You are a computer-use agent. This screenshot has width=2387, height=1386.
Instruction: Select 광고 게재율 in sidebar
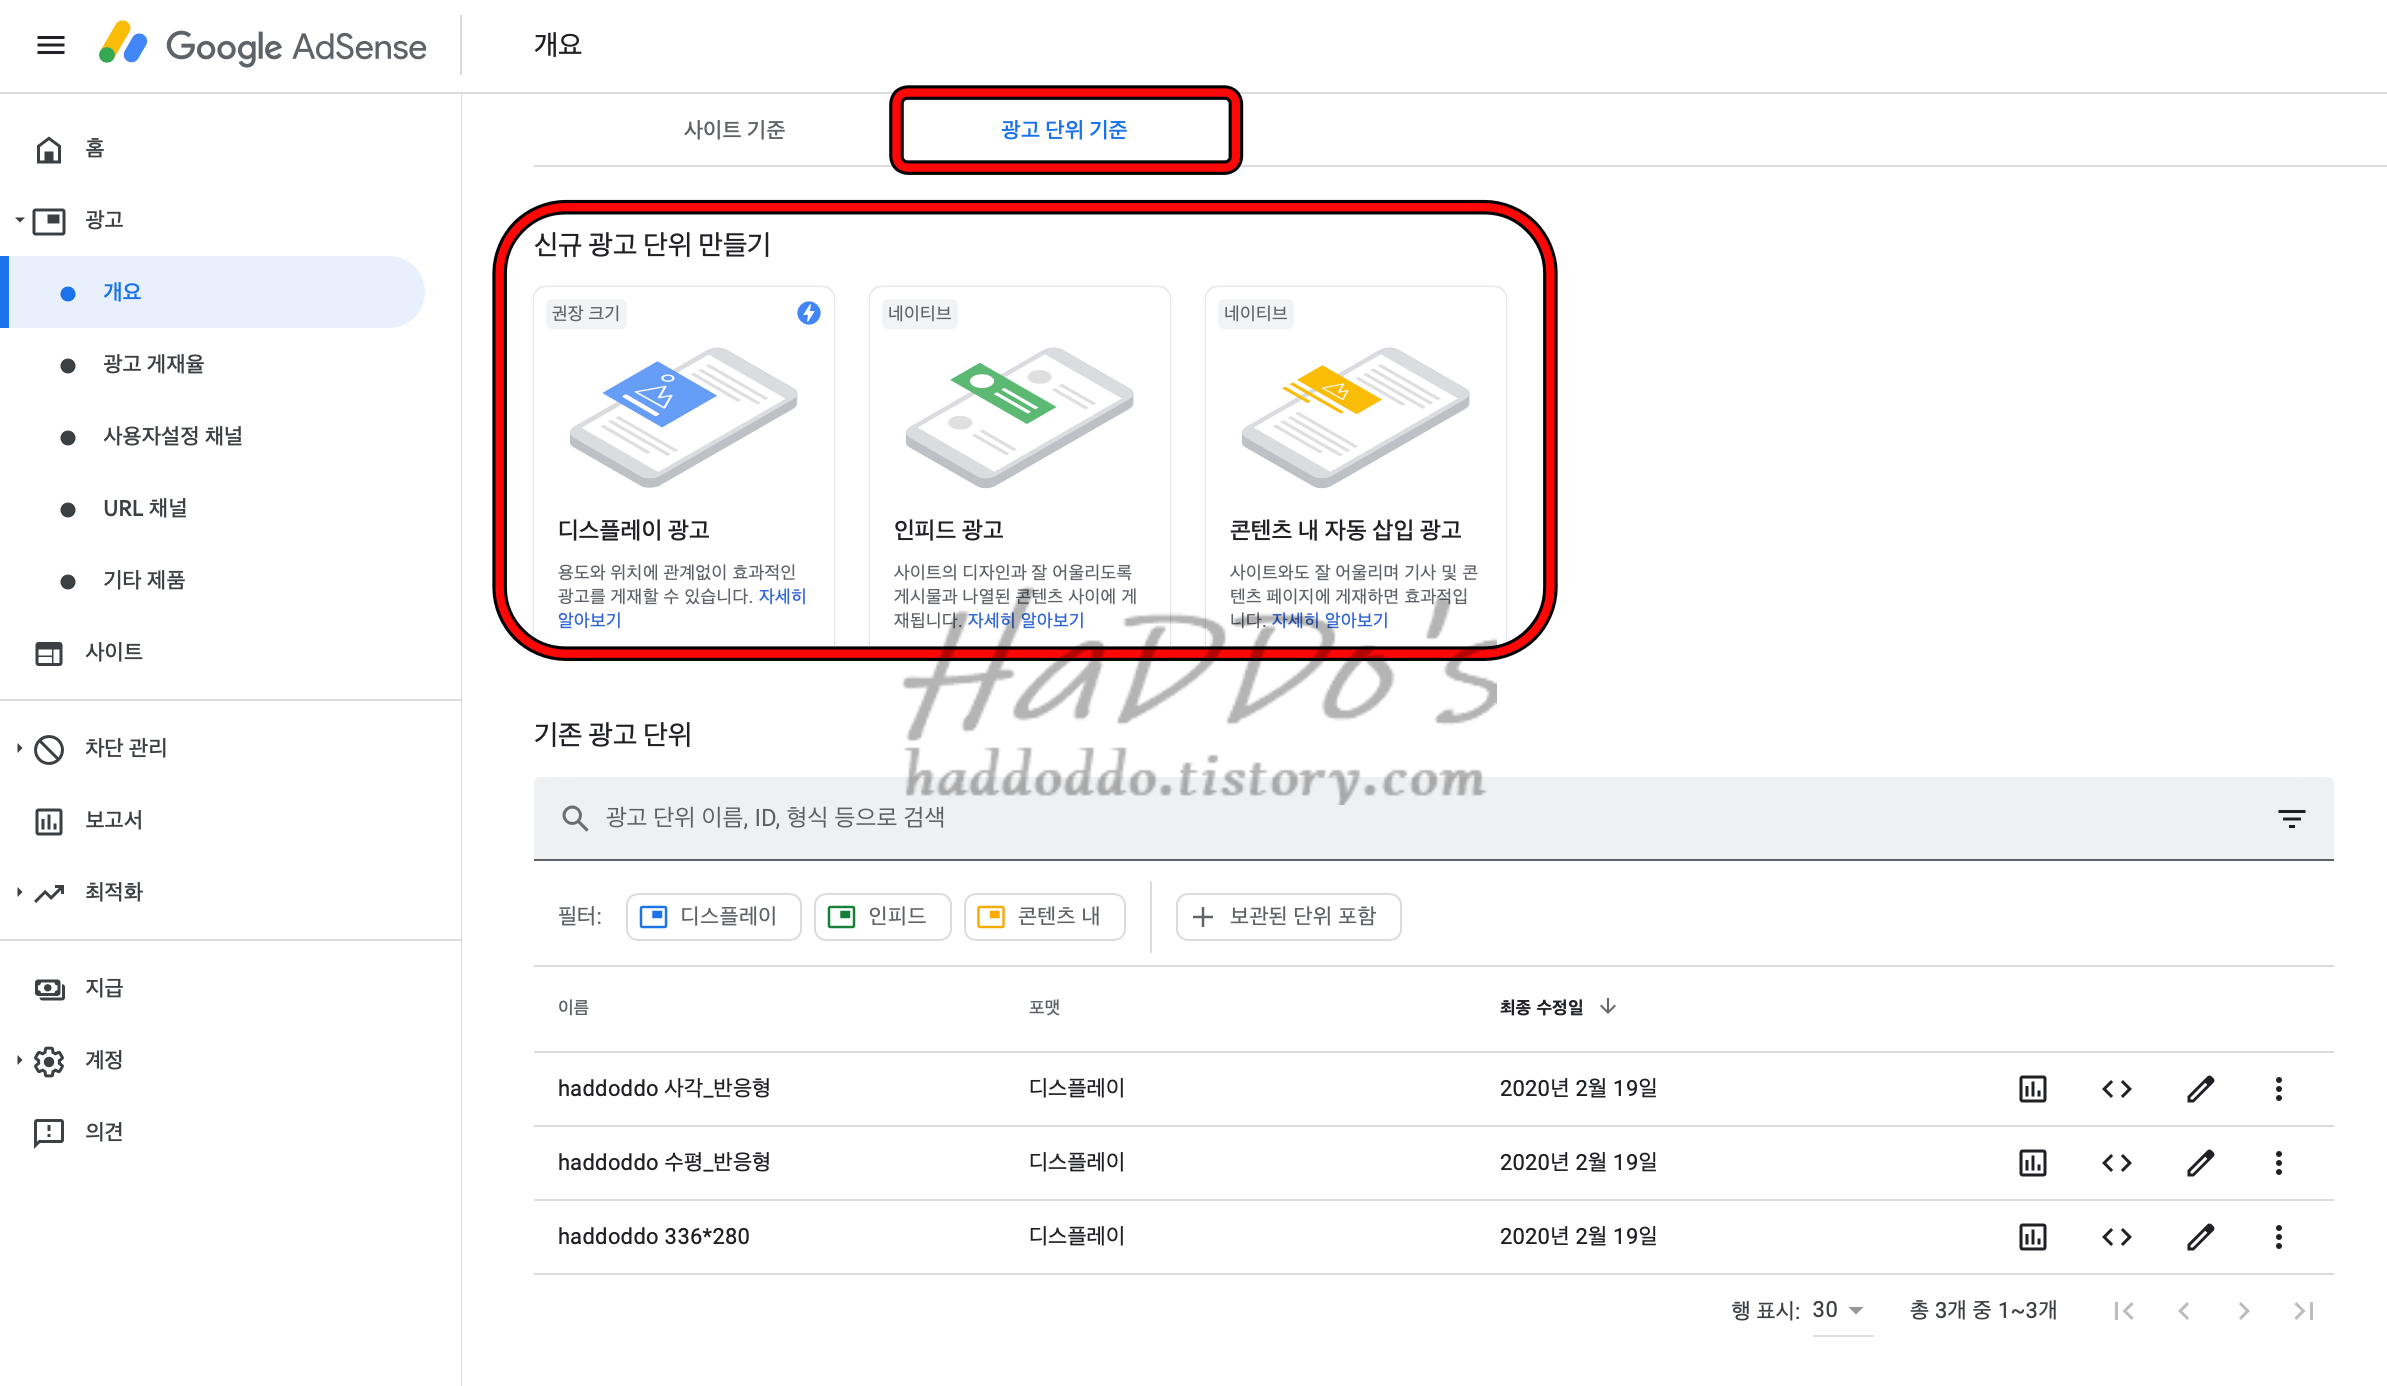tap(153, 364)
